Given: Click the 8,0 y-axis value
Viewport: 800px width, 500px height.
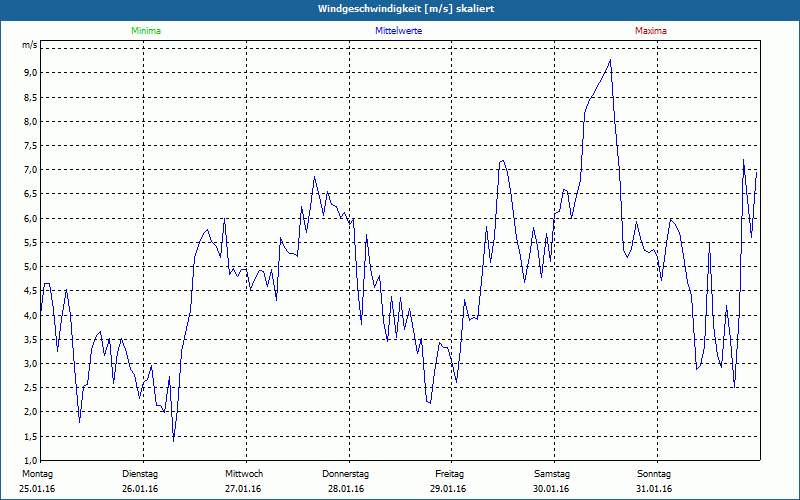Looking at the screenshot, I should pos(30,121).
